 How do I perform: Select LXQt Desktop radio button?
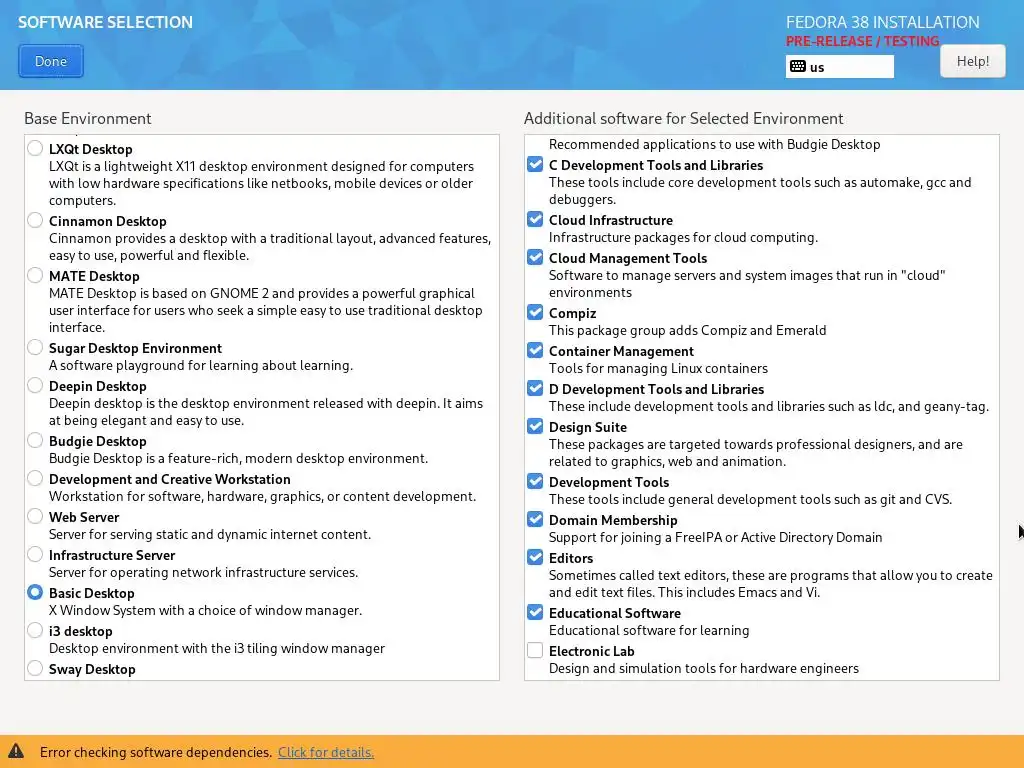[35, 148]
